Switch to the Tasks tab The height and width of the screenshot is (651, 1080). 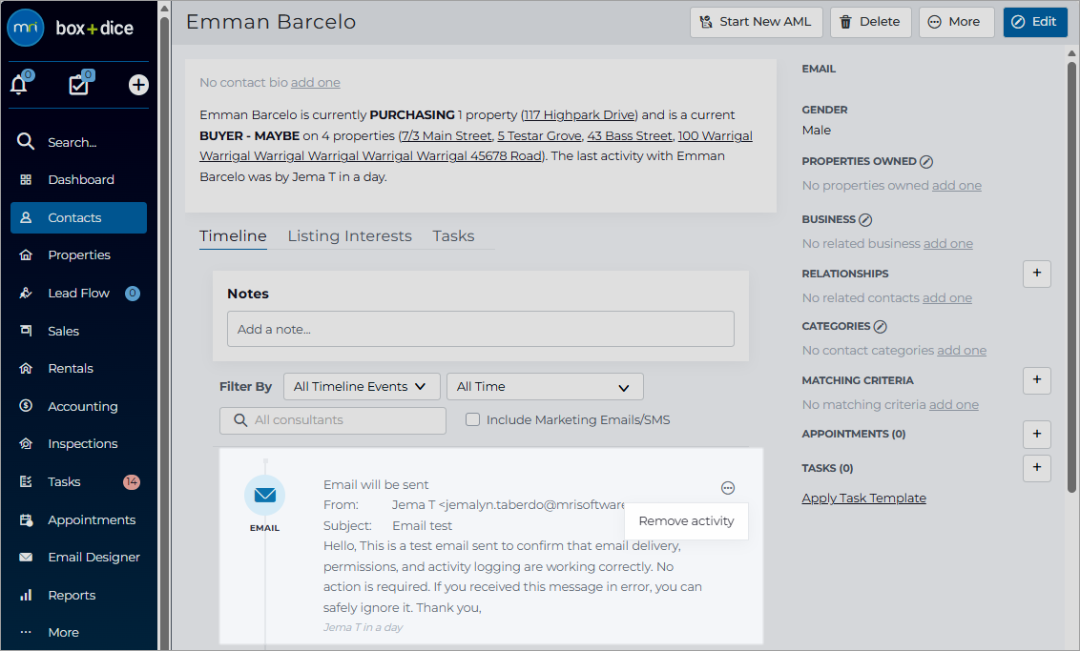pos(453,236)
